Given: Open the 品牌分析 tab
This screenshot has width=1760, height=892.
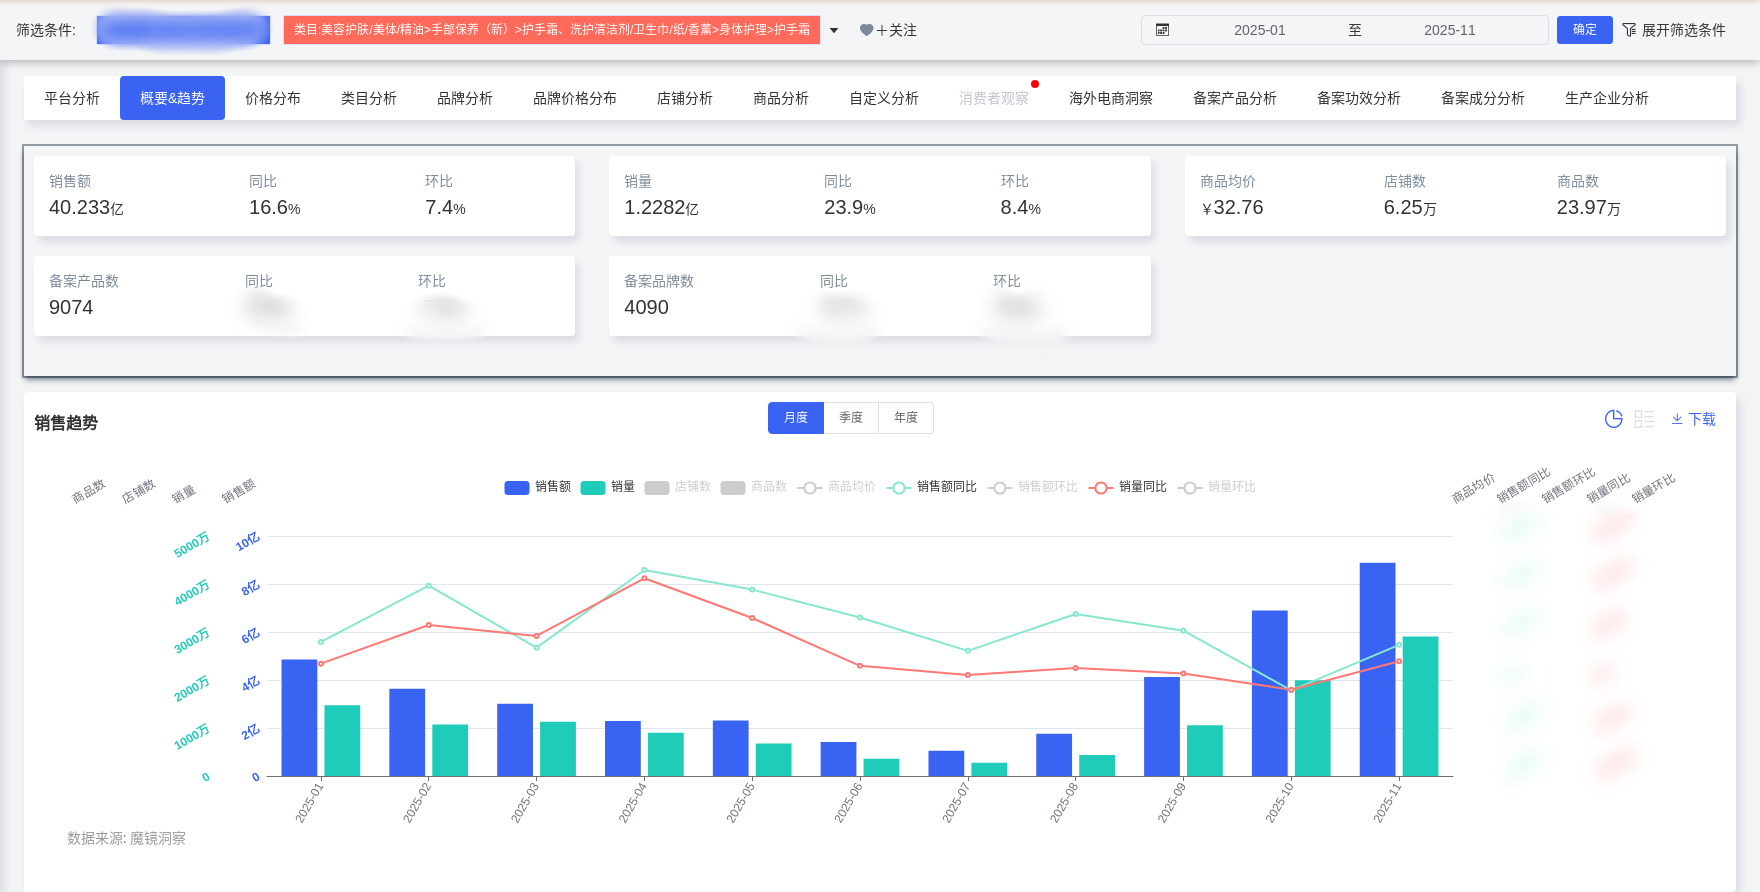Looking at the screenshot, I should 464,98.
